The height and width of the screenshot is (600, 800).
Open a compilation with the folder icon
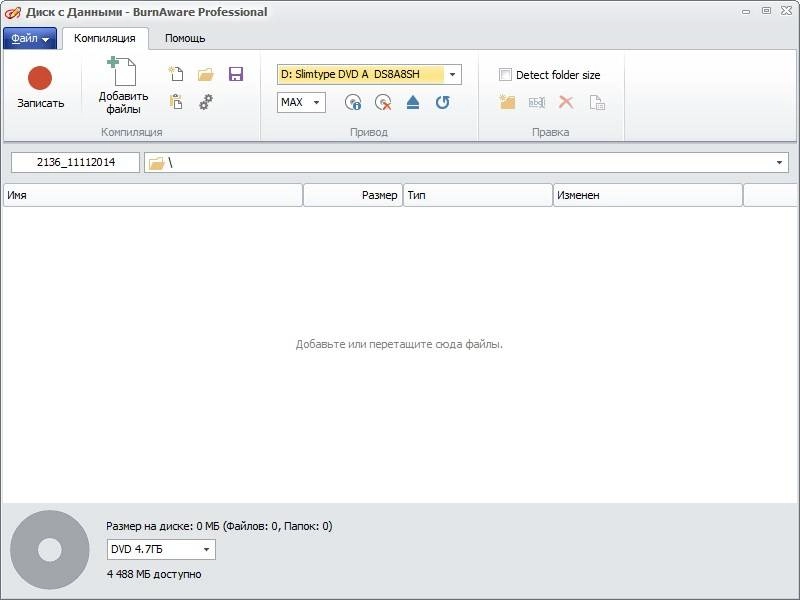(x=206, y=74)
